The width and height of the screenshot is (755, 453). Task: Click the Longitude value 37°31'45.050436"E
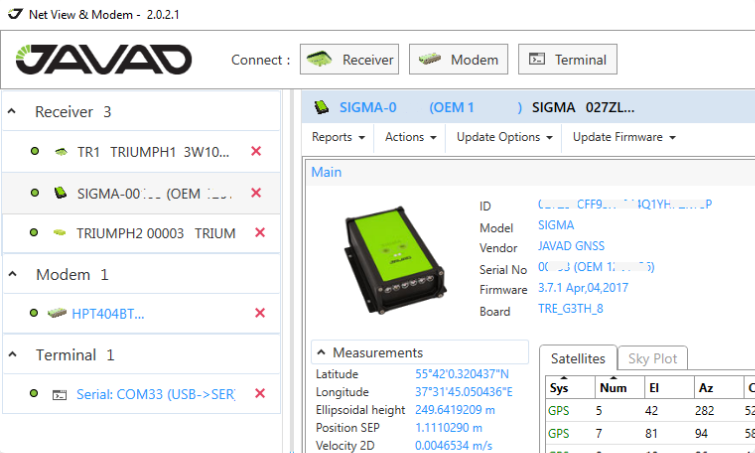coord(464,392)
